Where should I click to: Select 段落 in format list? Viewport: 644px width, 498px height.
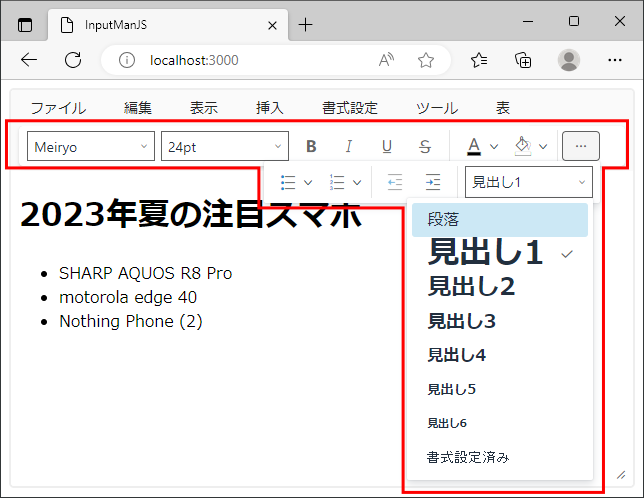click(x=500, y=220)
